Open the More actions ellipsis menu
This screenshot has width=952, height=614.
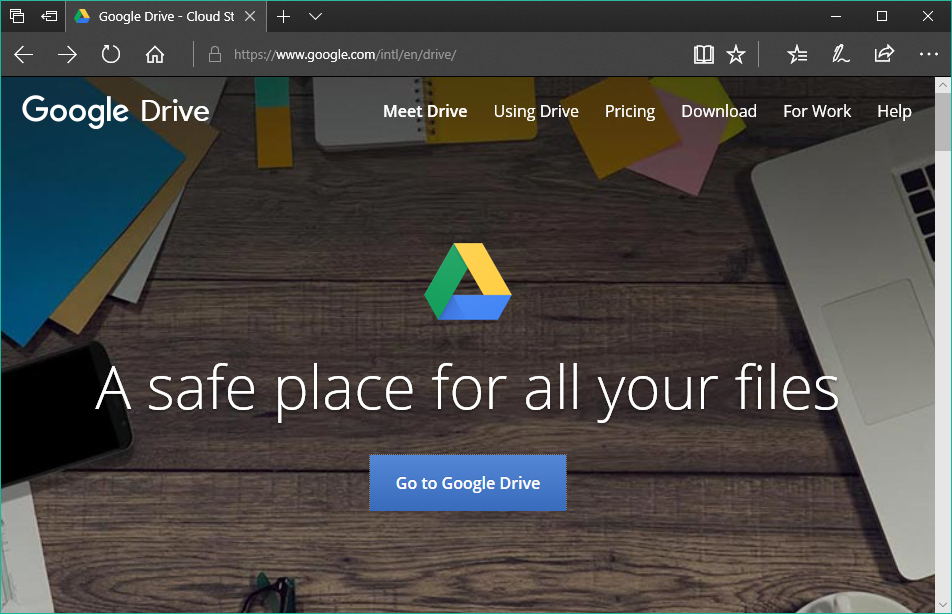click(928, 55)
